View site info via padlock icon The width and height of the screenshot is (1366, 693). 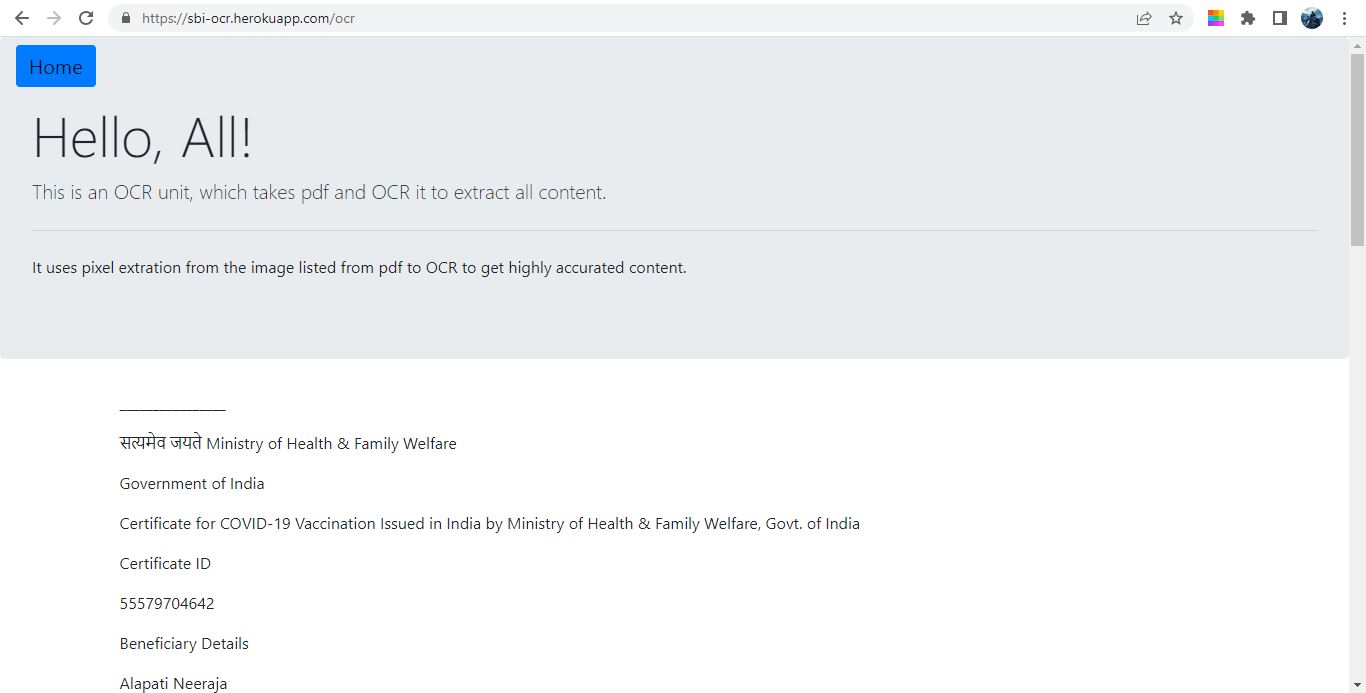[x=125, y=18]
